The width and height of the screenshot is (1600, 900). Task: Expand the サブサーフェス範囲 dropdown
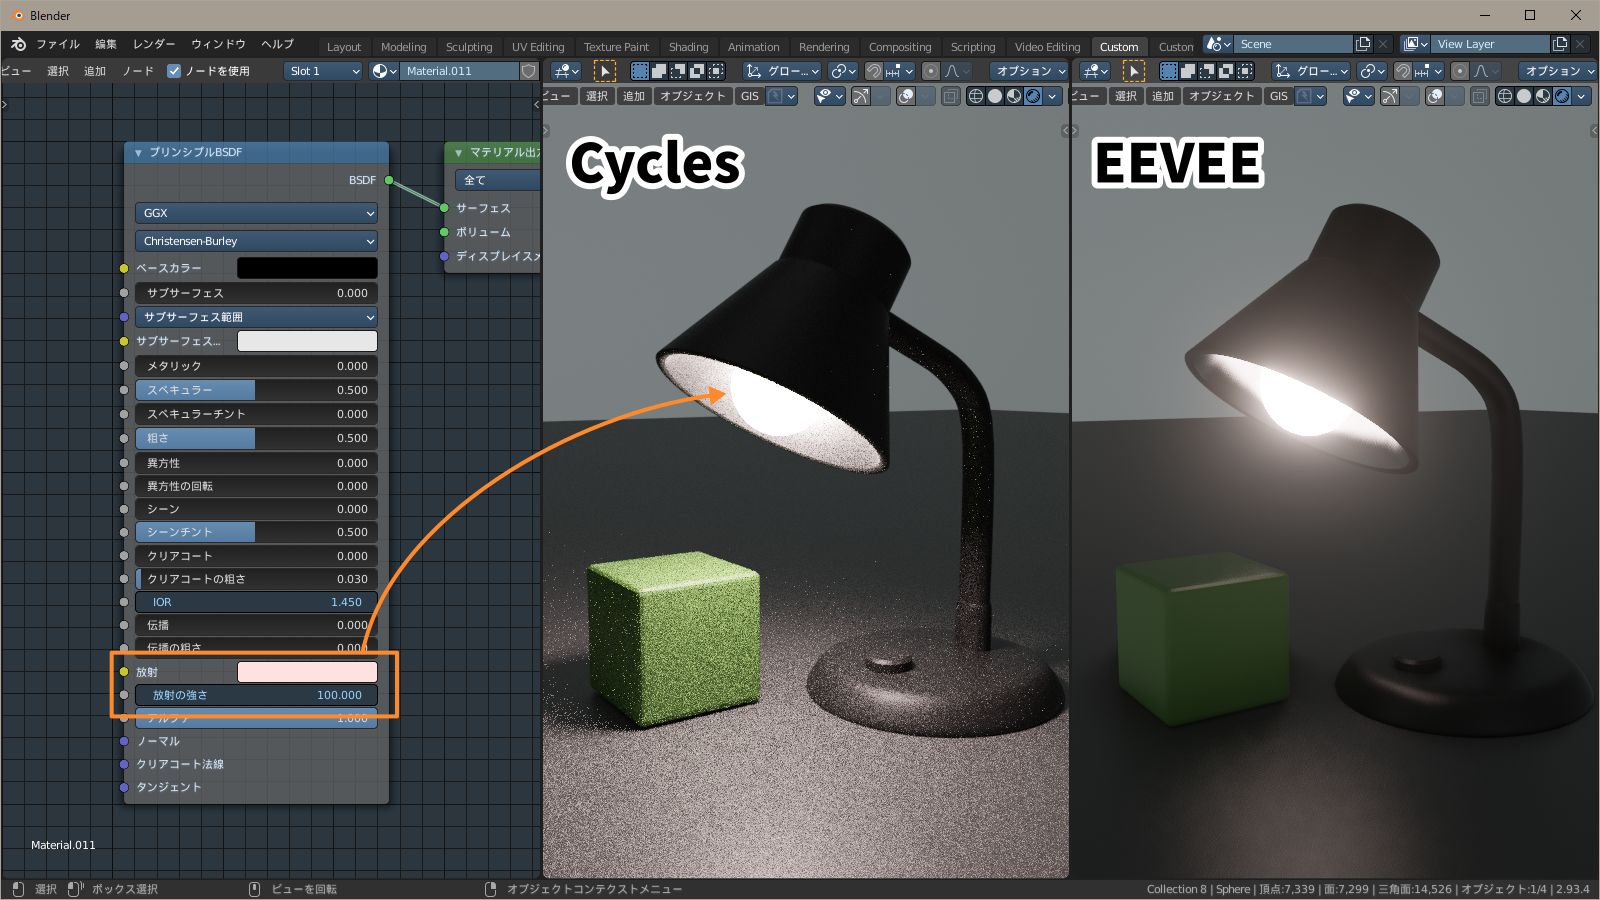257,317
